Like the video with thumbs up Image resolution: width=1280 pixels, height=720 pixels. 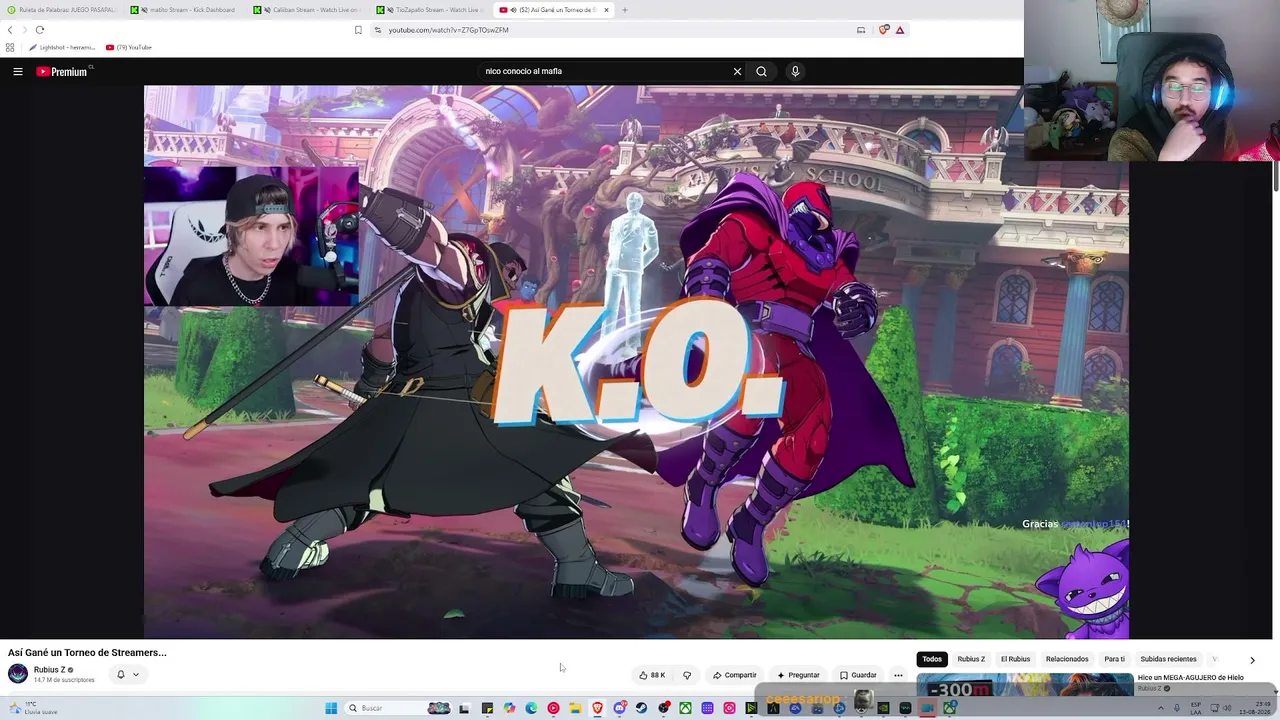[x=652, y=675]
